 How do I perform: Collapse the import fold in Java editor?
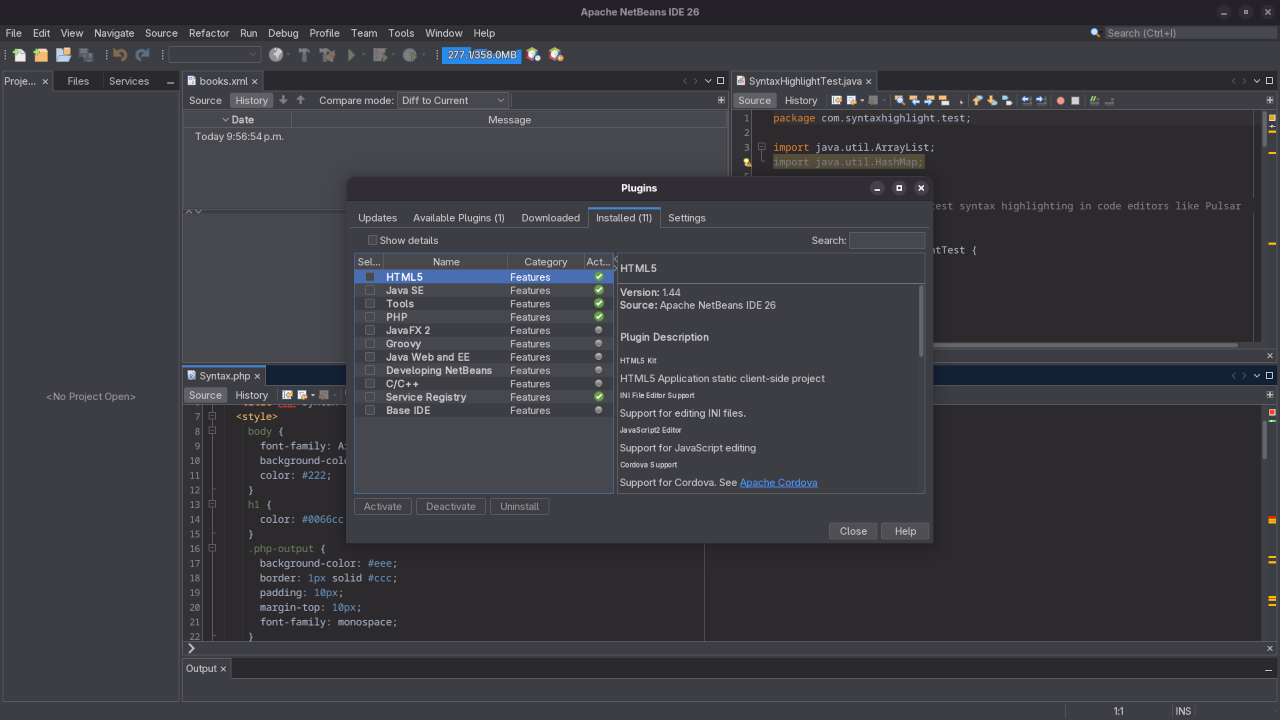coord(761,147)
